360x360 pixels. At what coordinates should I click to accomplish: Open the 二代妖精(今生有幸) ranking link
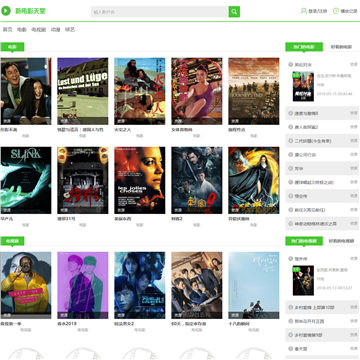[x=308, y=141]
